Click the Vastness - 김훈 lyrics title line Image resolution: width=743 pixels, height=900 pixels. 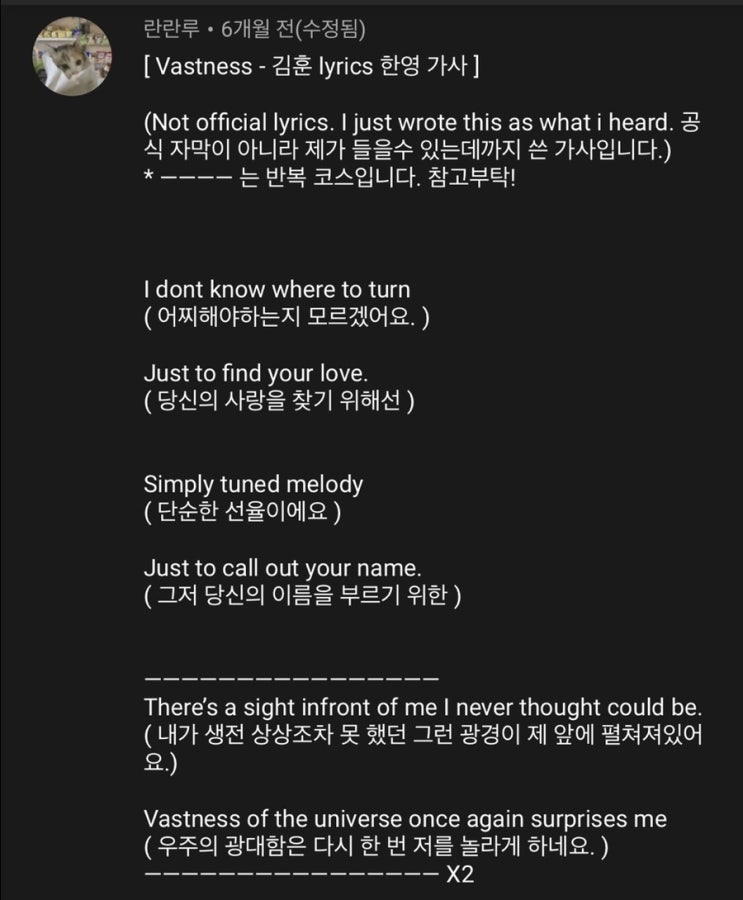pyautogui.click(x=312, y=68)
